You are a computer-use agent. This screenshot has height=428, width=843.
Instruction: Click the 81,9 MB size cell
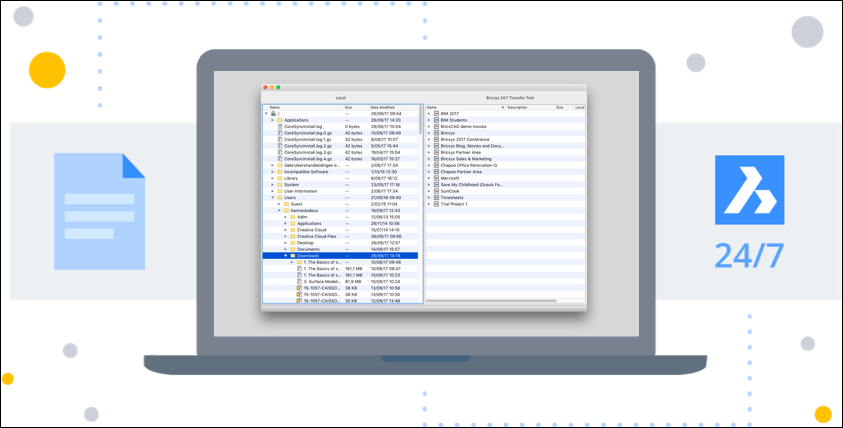pyautogui.click(x=353, y=281)
